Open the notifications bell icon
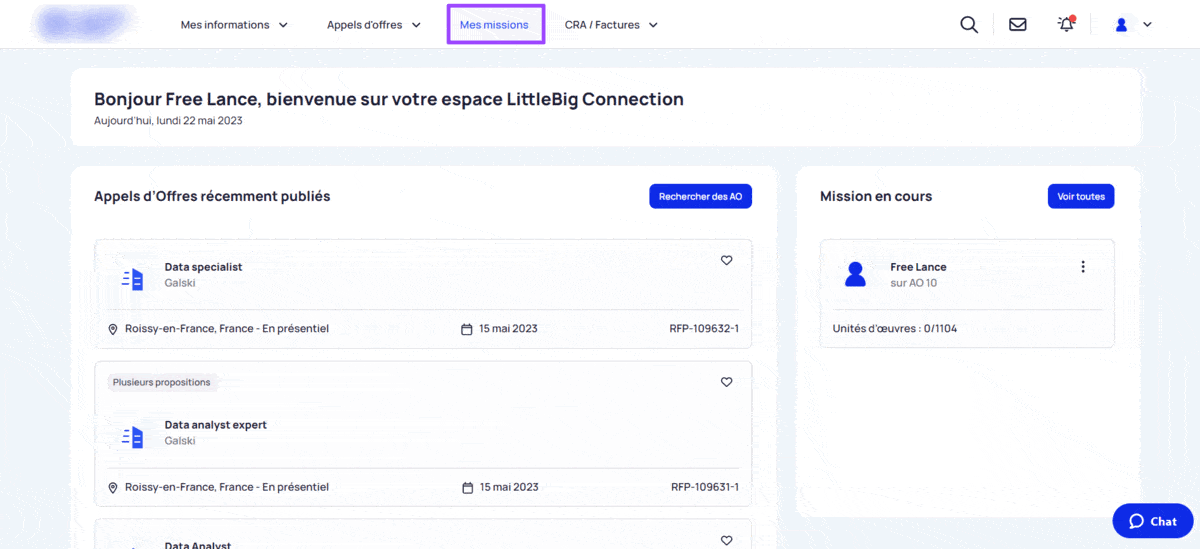The image size is (1200, 549). (1066, 24)
